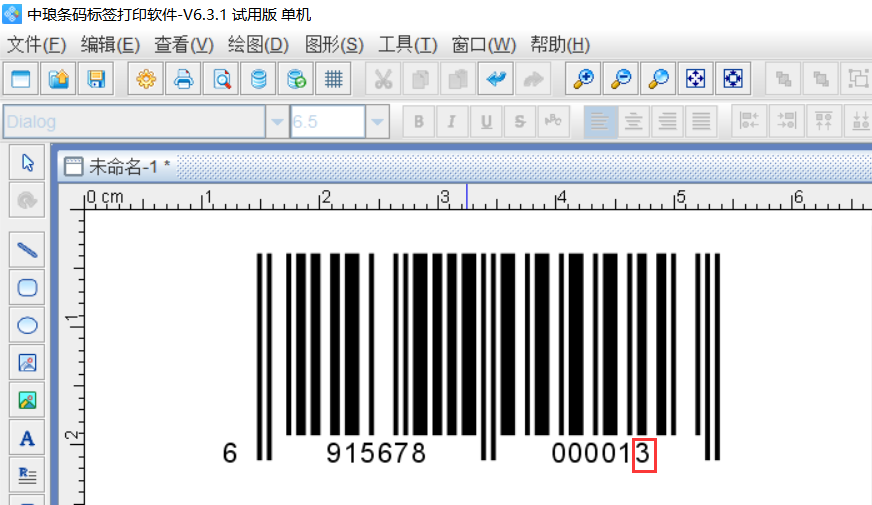Click the paste clipboard icon

[458, 79]
